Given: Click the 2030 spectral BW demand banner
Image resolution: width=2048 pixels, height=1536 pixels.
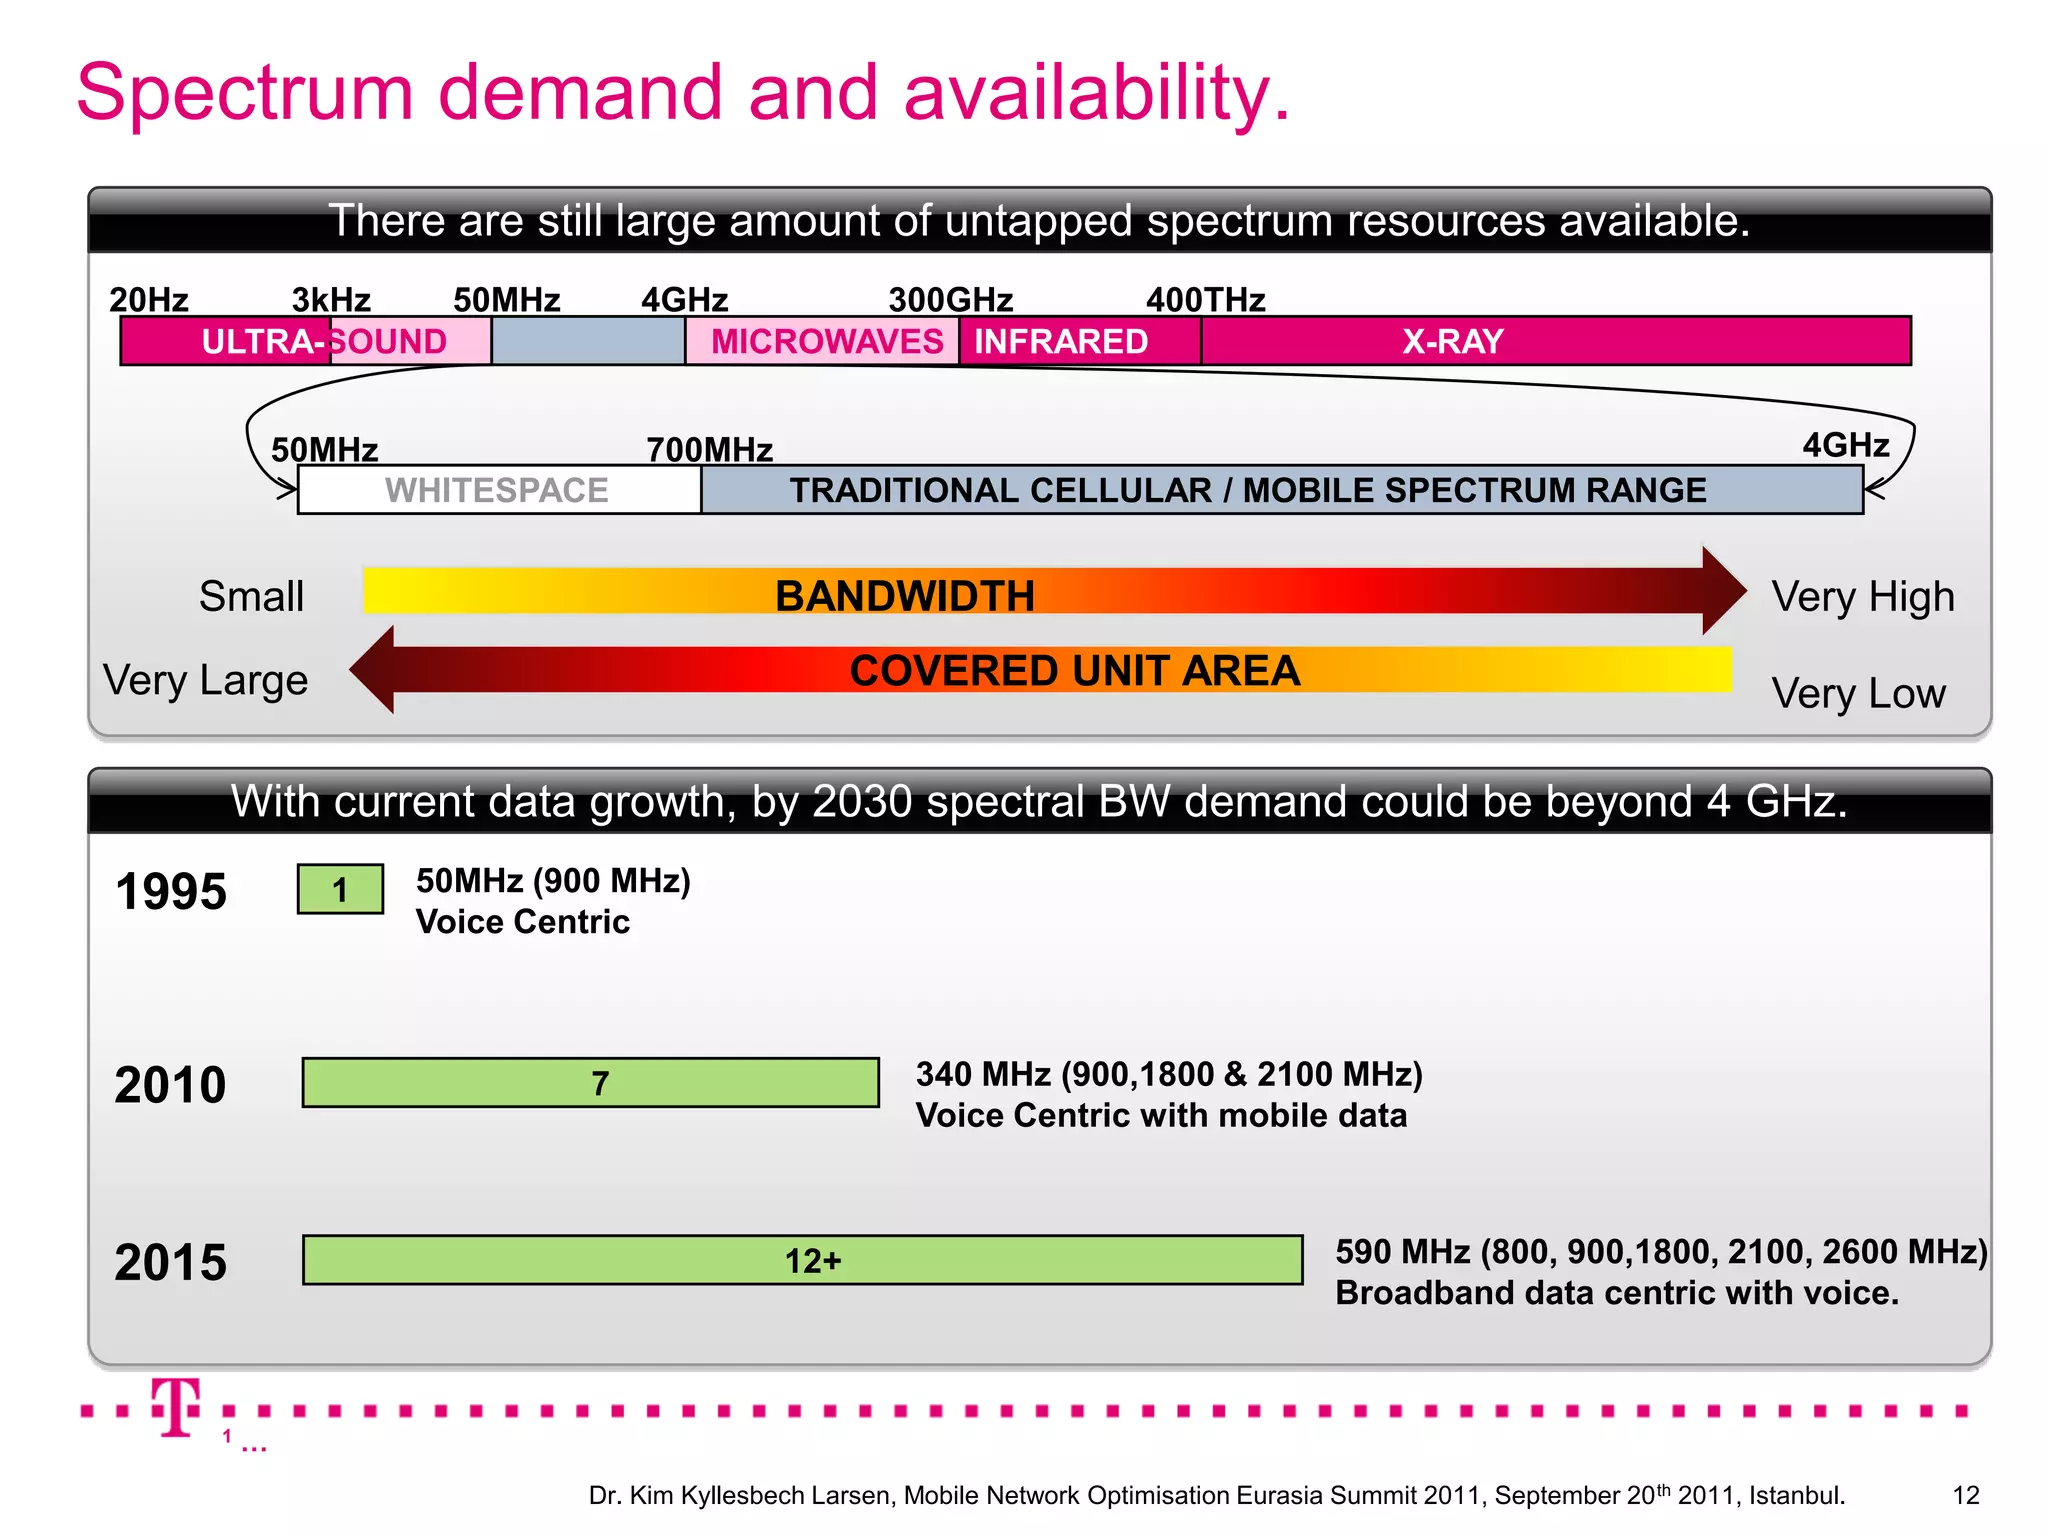Looking at the screenshot, I should click(1038, 801).
